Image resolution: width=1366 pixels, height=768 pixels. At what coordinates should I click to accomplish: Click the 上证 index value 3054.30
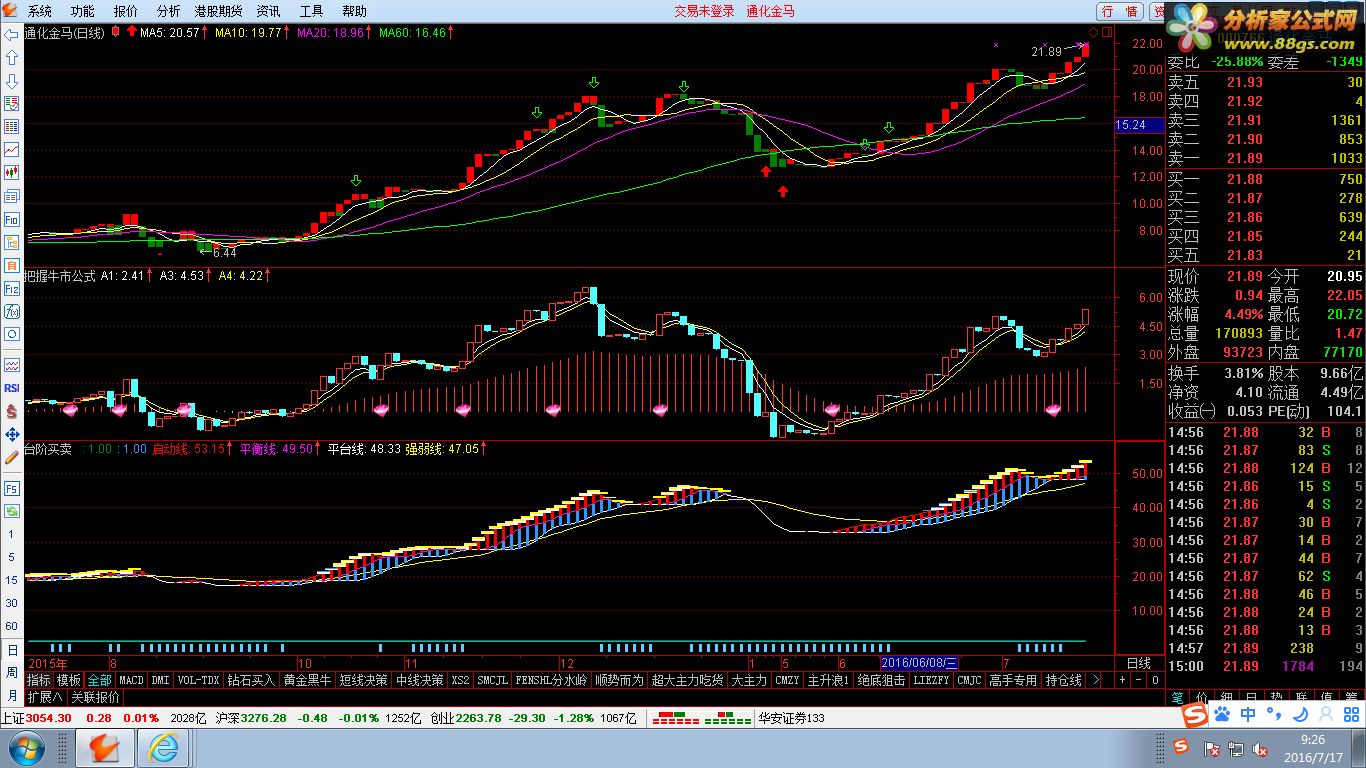pyautogui.click(x=49, y=718)
